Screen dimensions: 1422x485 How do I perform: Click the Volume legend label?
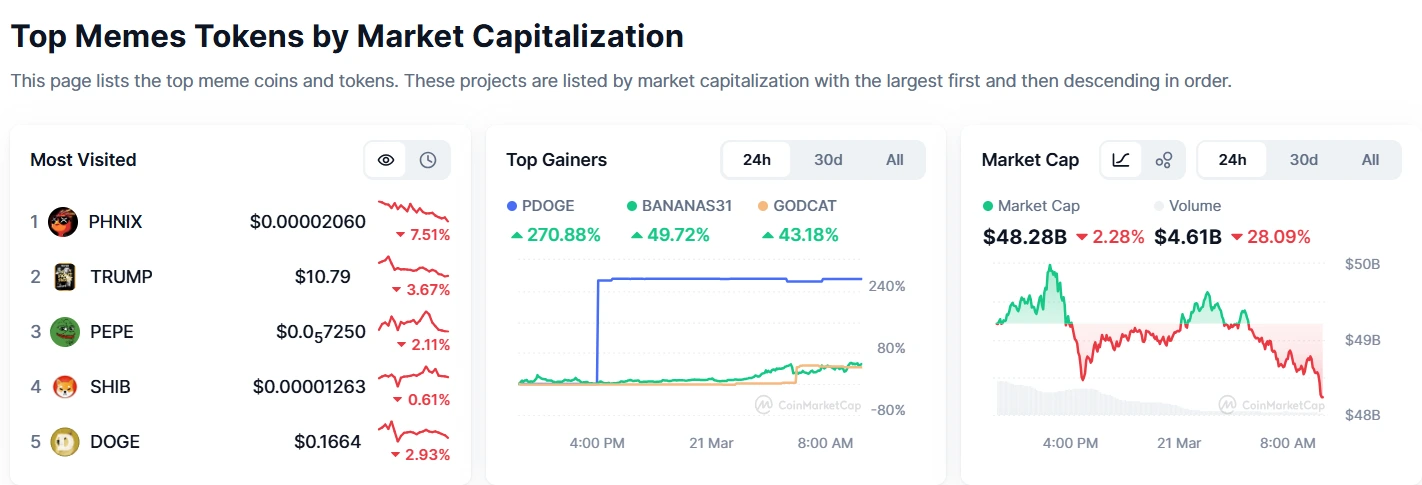(x=1195, y=206)
